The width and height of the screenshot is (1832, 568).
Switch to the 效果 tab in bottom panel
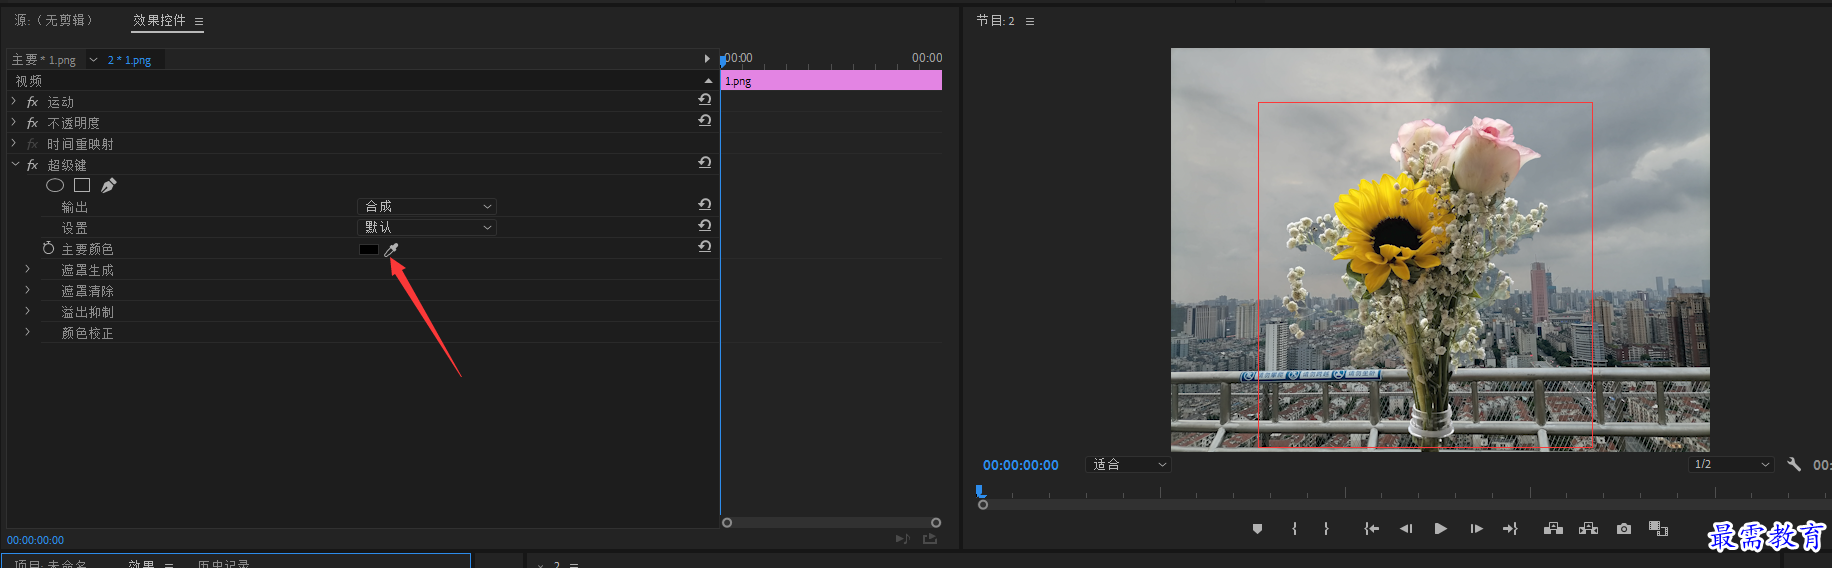click(x=141, y=564)
